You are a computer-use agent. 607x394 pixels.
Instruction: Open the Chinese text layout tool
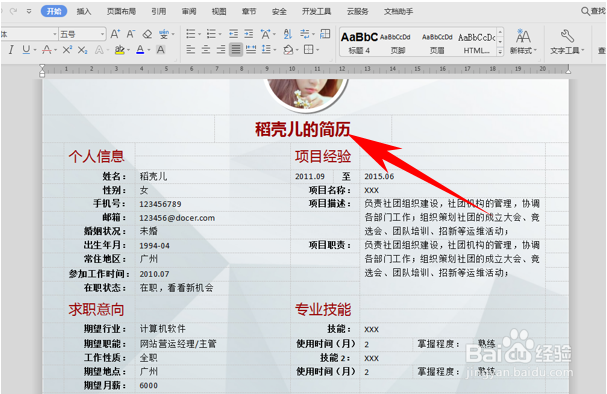[x=266, y=34]
